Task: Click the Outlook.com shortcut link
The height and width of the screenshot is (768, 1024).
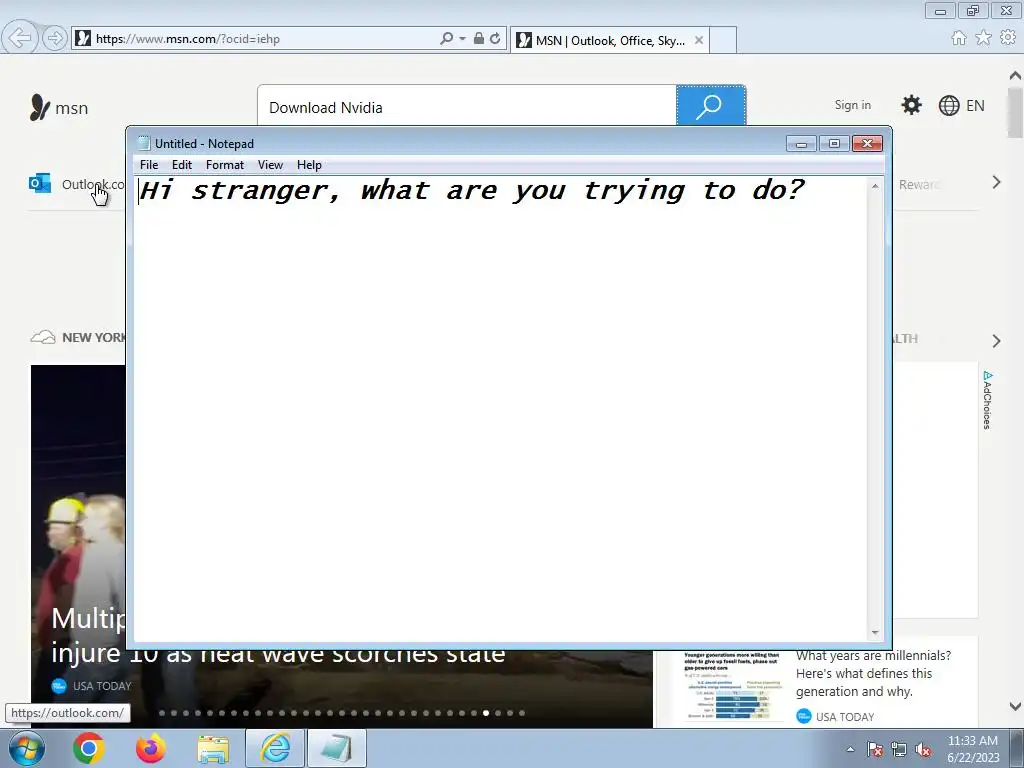Action: (x=93, y=184)
